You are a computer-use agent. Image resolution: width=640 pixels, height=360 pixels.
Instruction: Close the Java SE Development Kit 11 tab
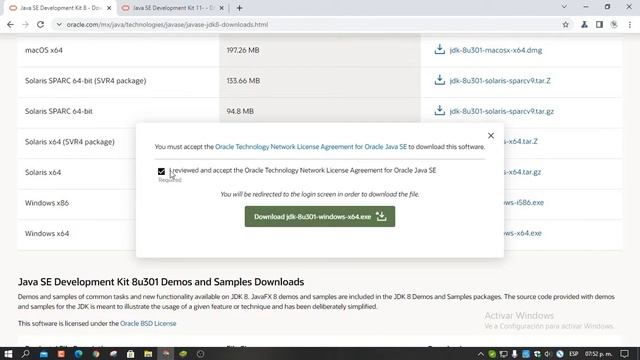pyautogui.click(x=221, y=8)
